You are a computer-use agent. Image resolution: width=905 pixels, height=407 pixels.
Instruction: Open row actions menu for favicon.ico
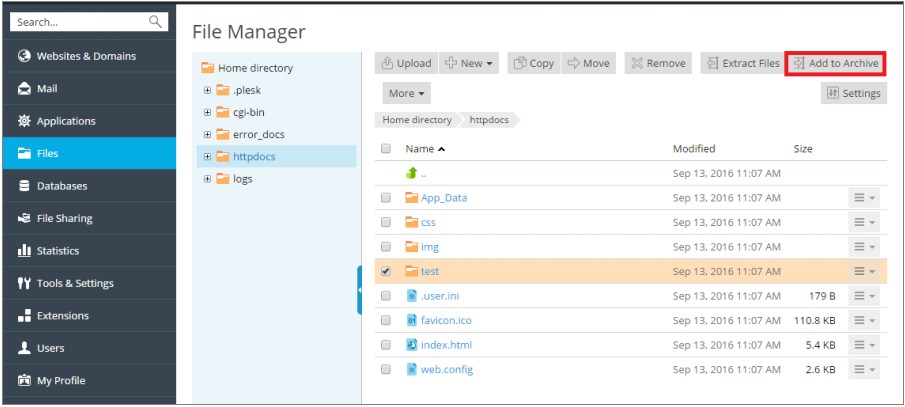point(864,320)
